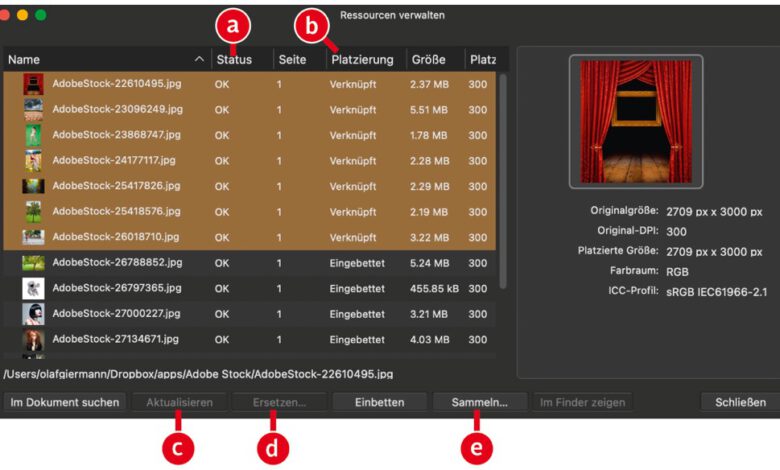This screenshot has height=470, width=780.
Task: Click Eingebettet cell of AdobeStock-27000227.jpg
Action: 357,314
